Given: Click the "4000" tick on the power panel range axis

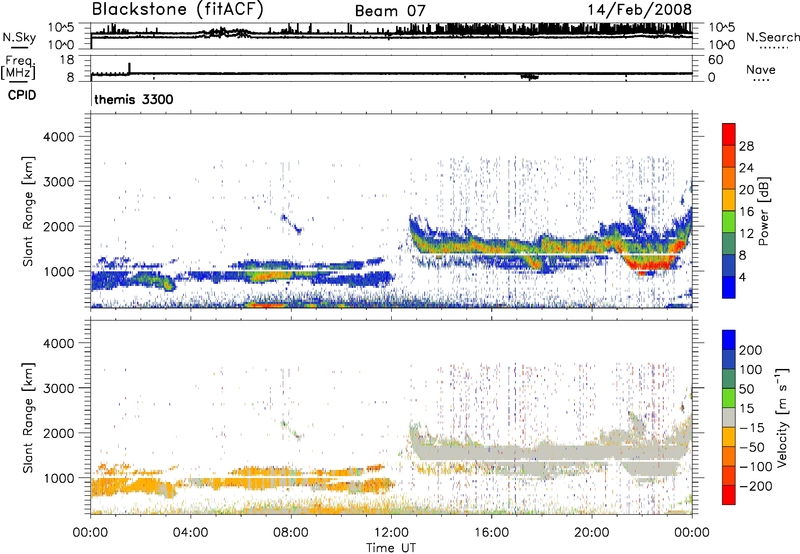Looking at the screenshot, I should [x=59, y=137].
